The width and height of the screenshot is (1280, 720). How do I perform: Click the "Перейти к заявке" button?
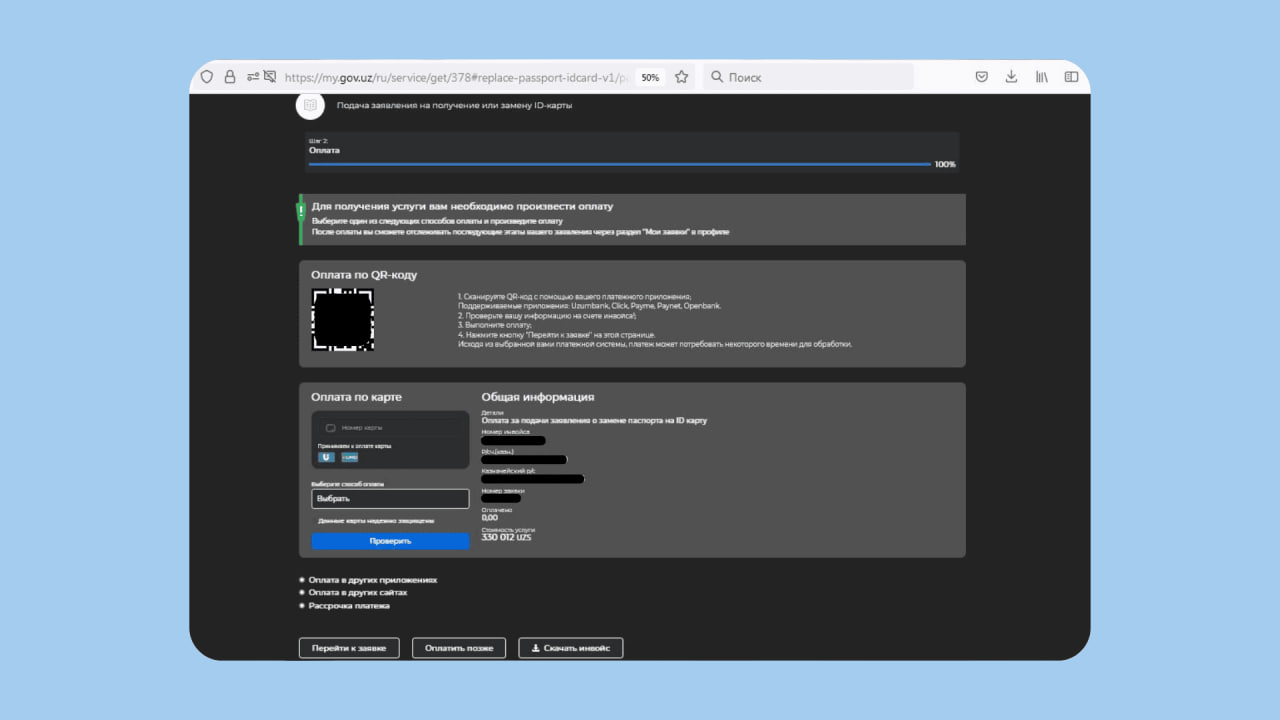(x=349, y=648)
